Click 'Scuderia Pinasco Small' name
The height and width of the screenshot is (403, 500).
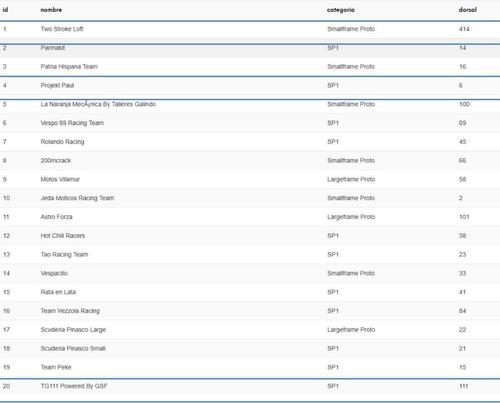73,348
